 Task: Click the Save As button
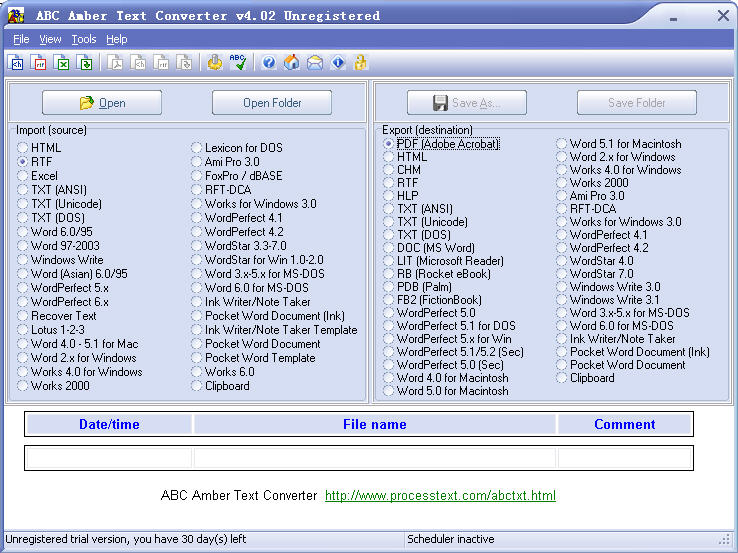(467, 103)
